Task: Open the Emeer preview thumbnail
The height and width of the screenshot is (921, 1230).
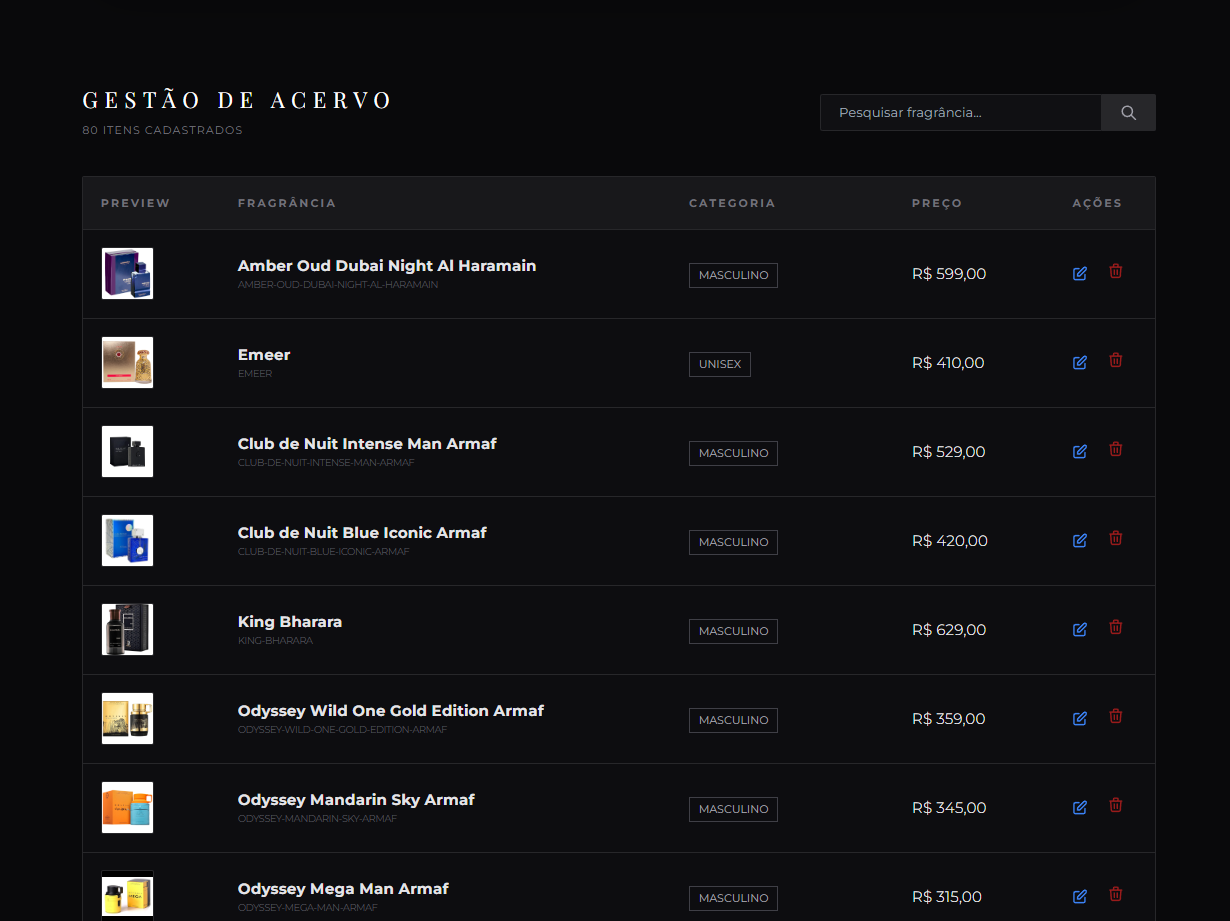Action: (x=127, y=362)
